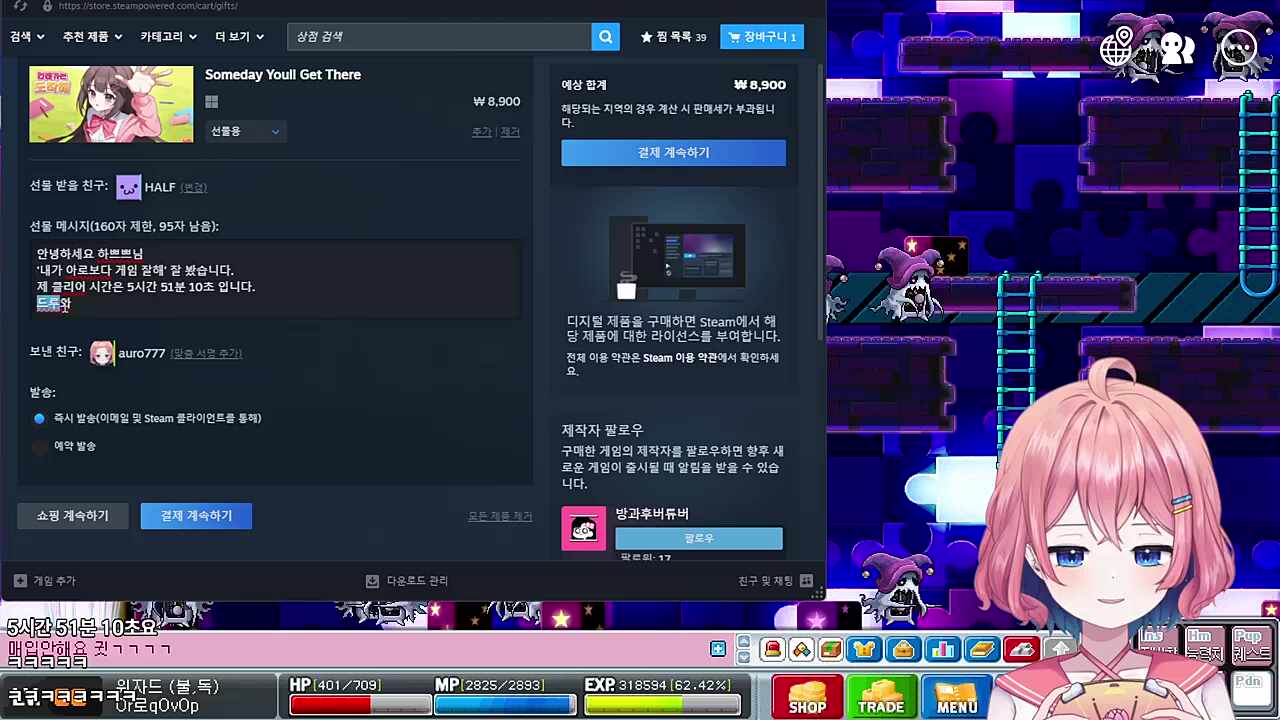Click the 변경 link next to HALF

[193, 187]
